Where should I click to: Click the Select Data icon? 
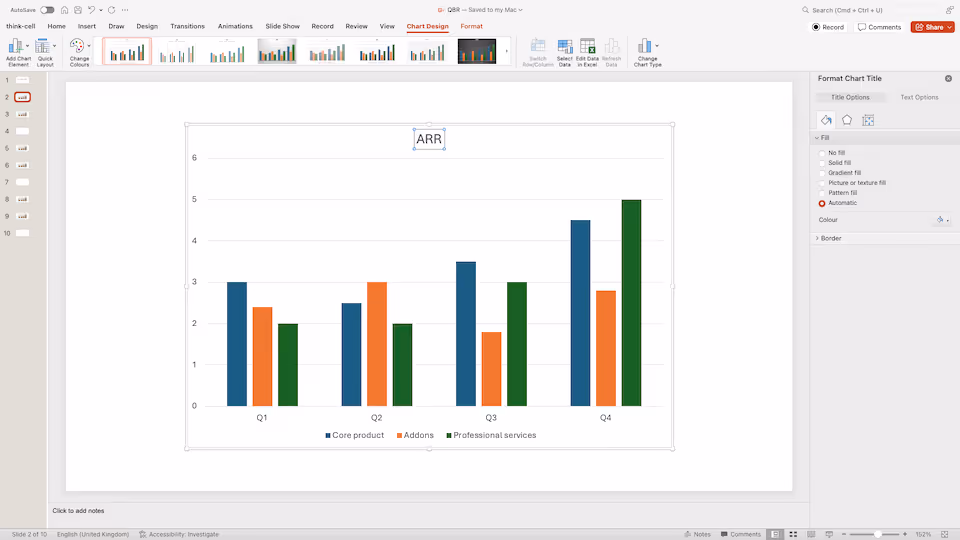(564, 46)
